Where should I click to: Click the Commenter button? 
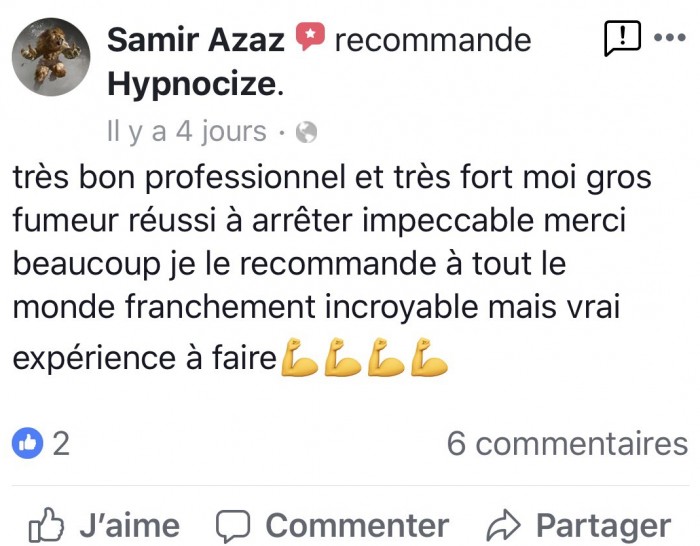(333, 525)
